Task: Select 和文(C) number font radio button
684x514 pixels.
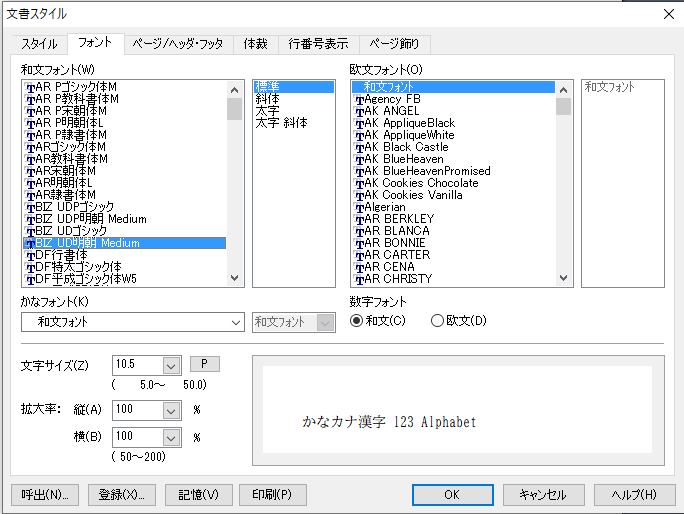Action: pos(357,321)
